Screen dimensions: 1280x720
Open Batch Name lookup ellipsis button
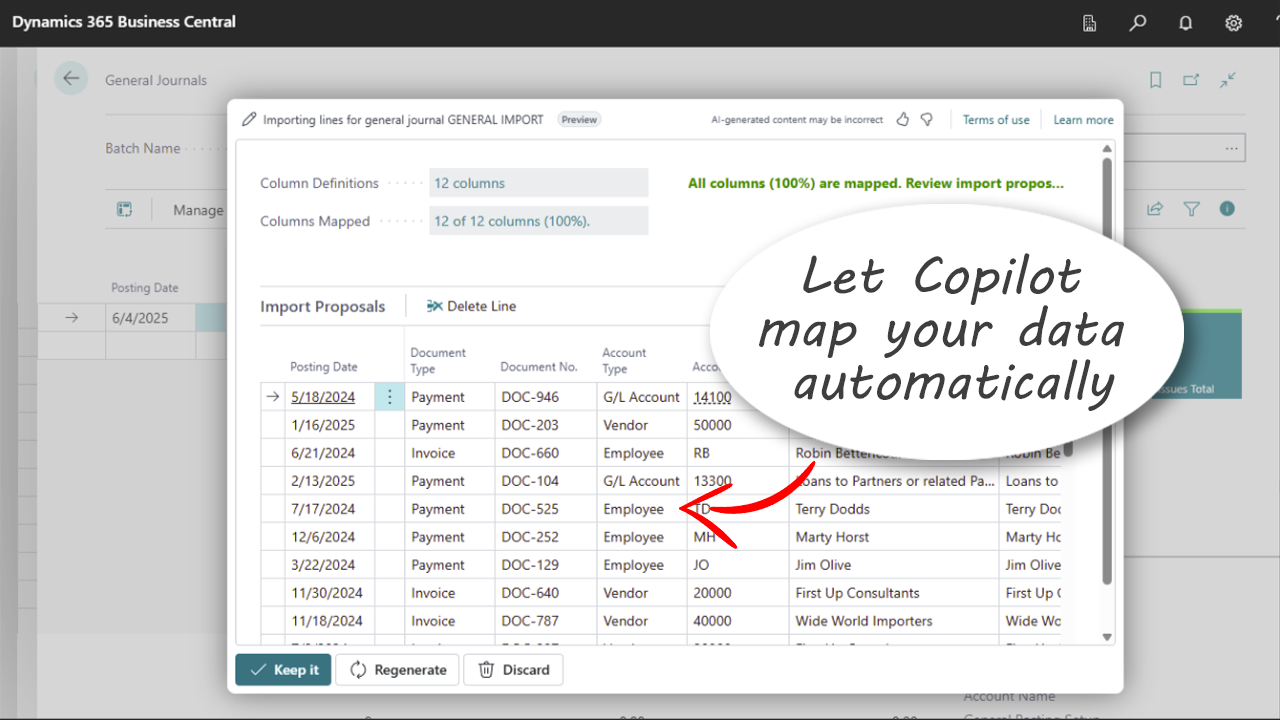[x=1231, y=148]
